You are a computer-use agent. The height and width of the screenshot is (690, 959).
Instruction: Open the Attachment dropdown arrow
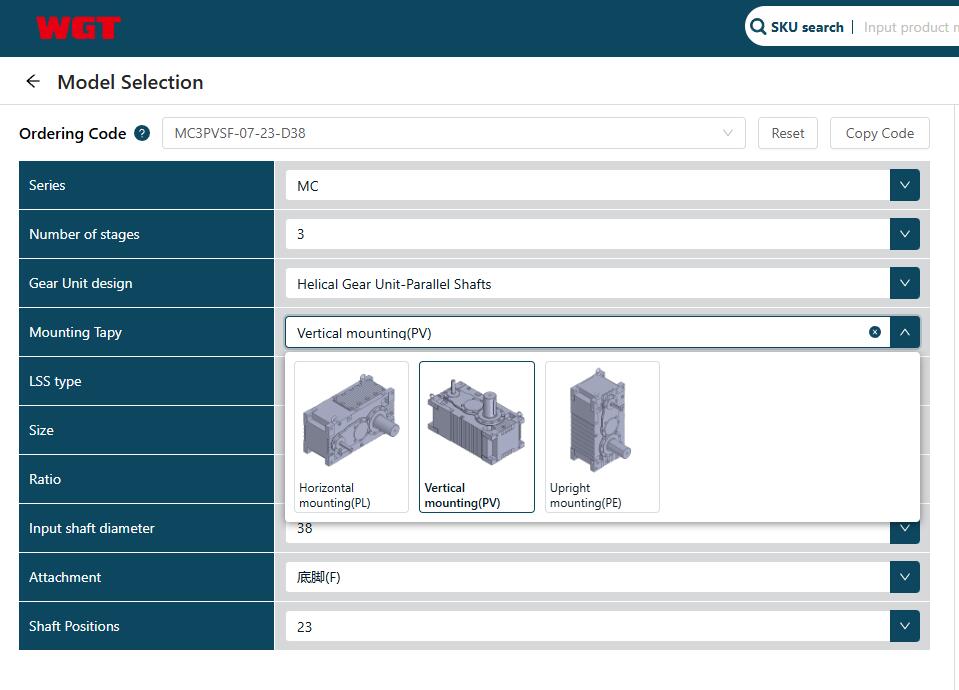904,577
